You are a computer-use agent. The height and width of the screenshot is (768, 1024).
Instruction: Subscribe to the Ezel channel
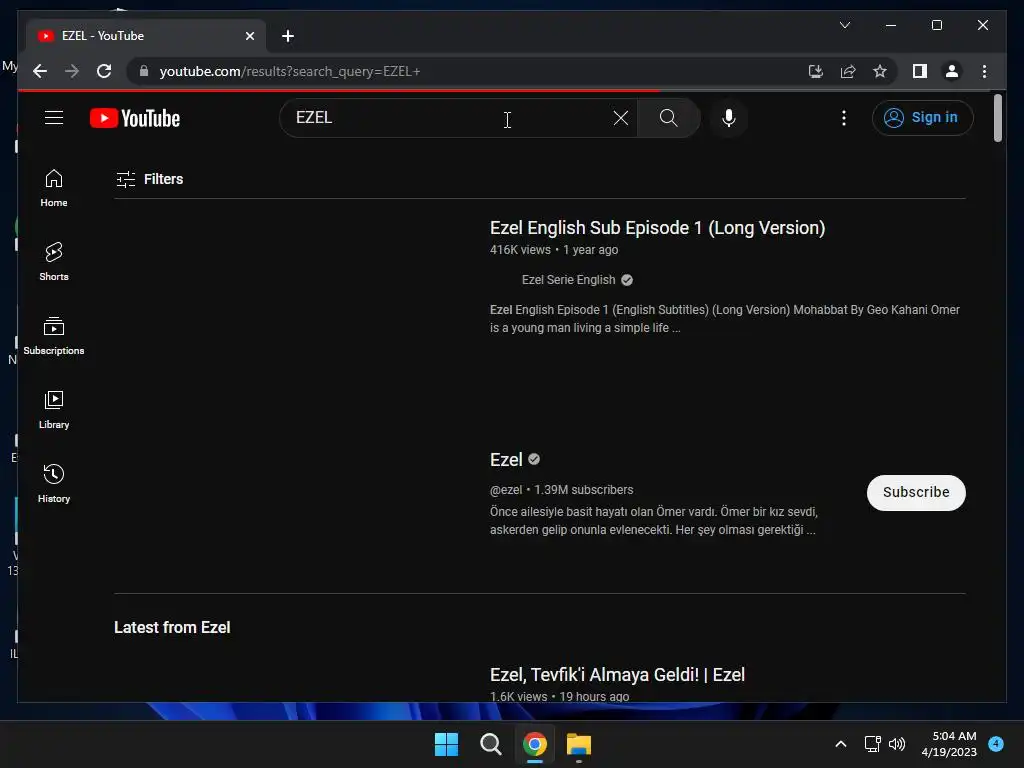[x=916, y=492]
